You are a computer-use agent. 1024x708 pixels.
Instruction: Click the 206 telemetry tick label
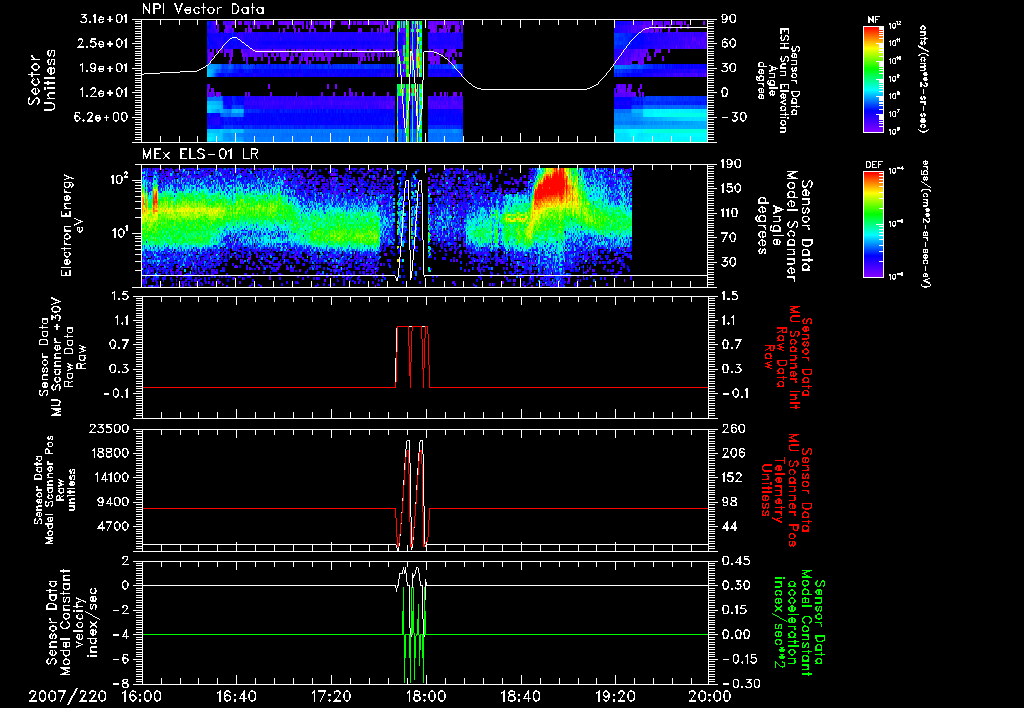pyautogui.click(x=733, y=453)
